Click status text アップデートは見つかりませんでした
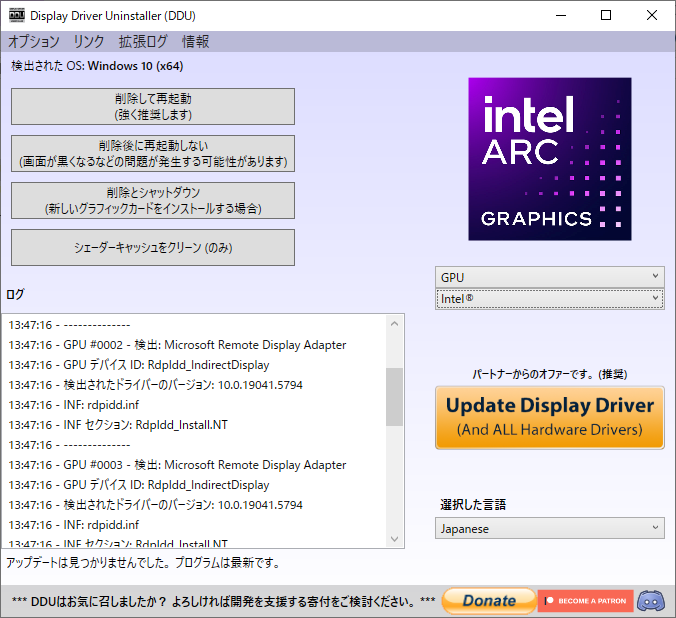Image resolution: width=676 pixels, height=618 pixels. click(143, 562)
